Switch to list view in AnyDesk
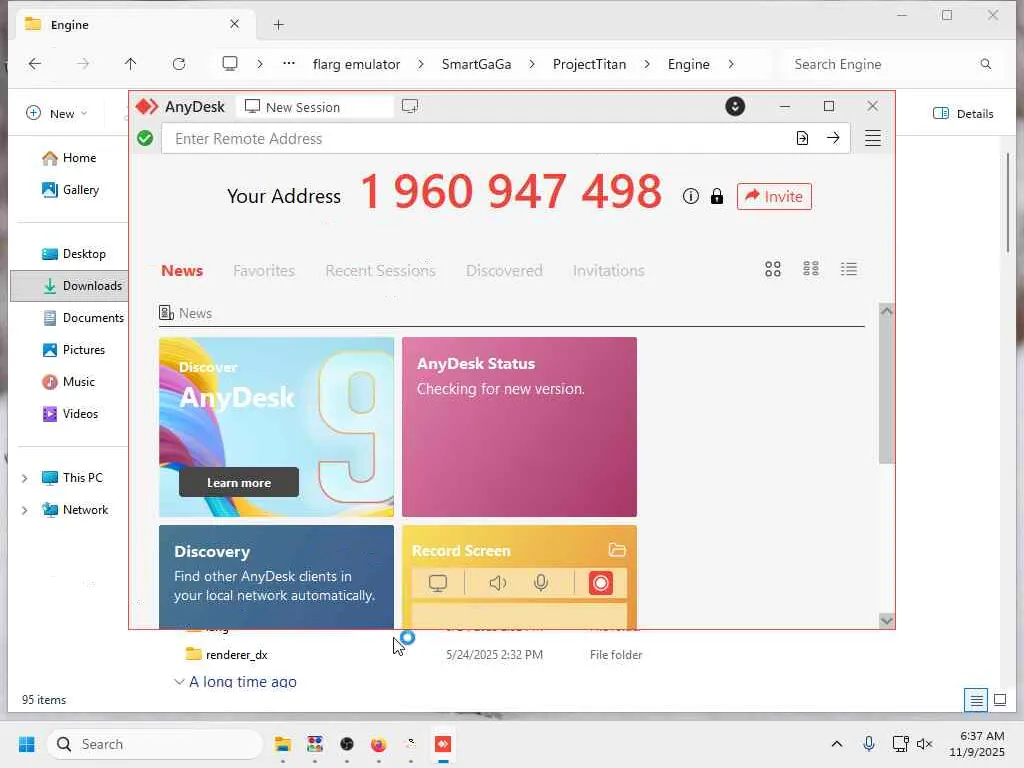Screen dimensions: 1024x768 849,269
